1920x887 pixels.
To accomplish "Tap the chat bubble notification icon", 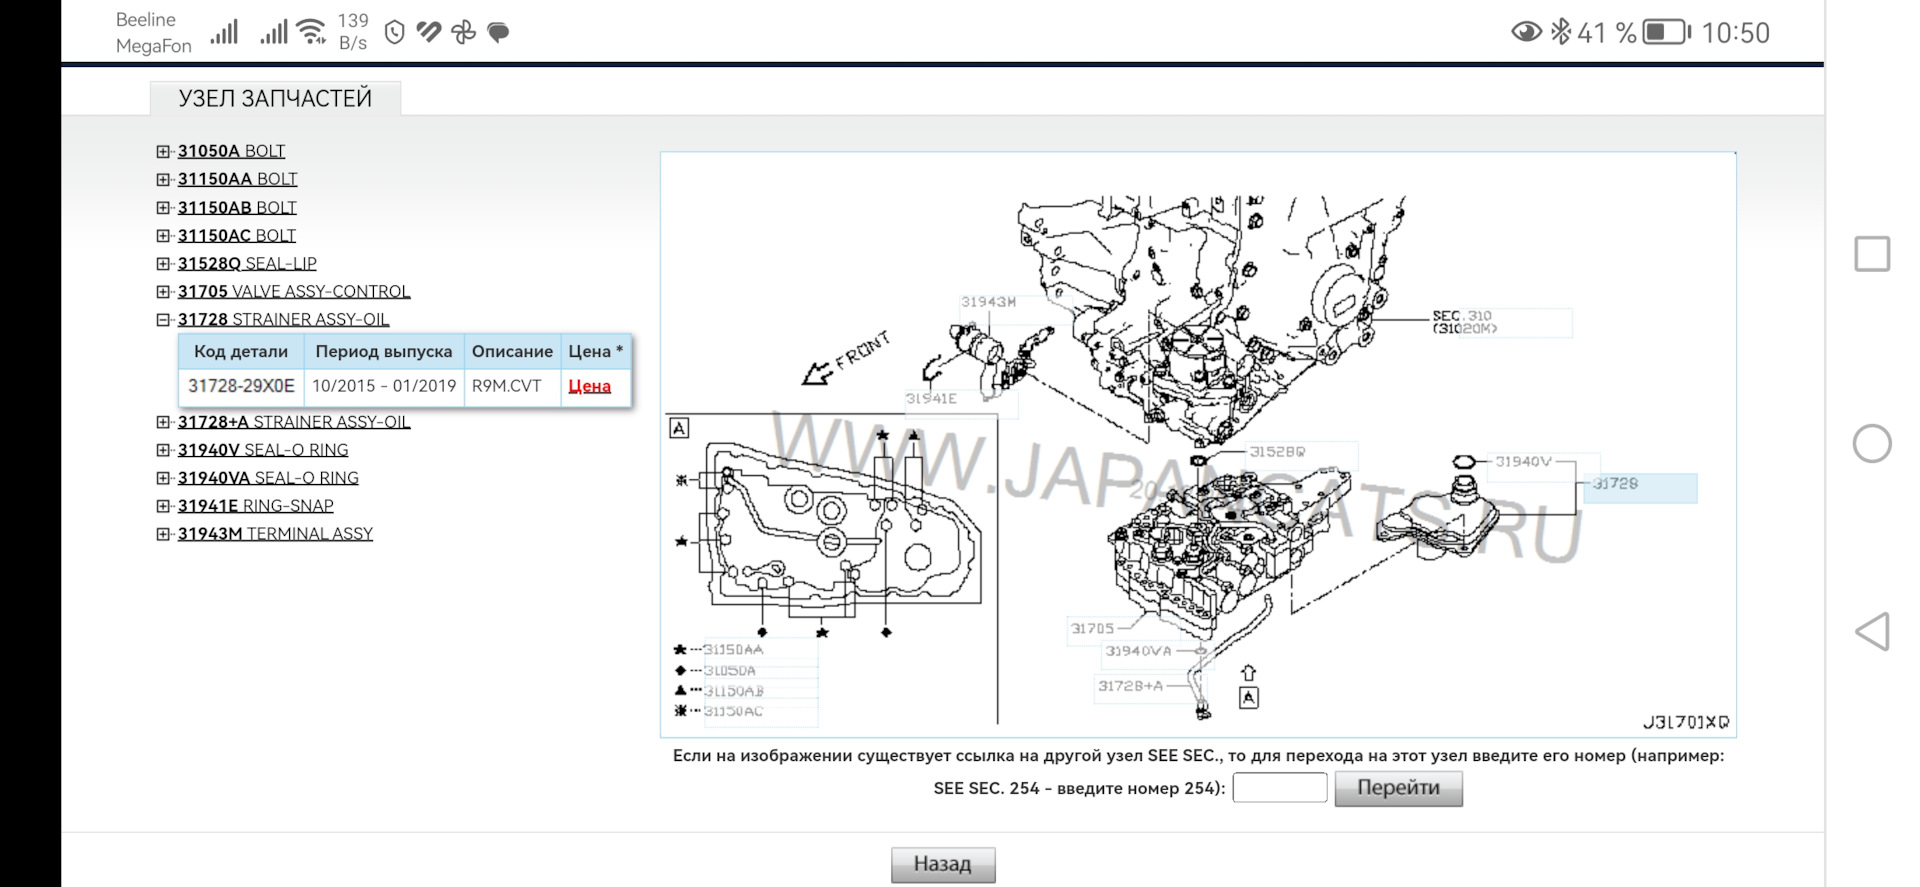I will 498,33.
